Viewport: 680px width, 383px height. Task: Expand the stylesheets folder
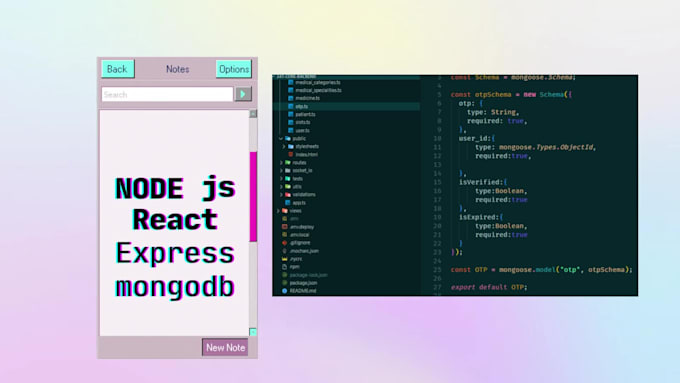[284, 147]
